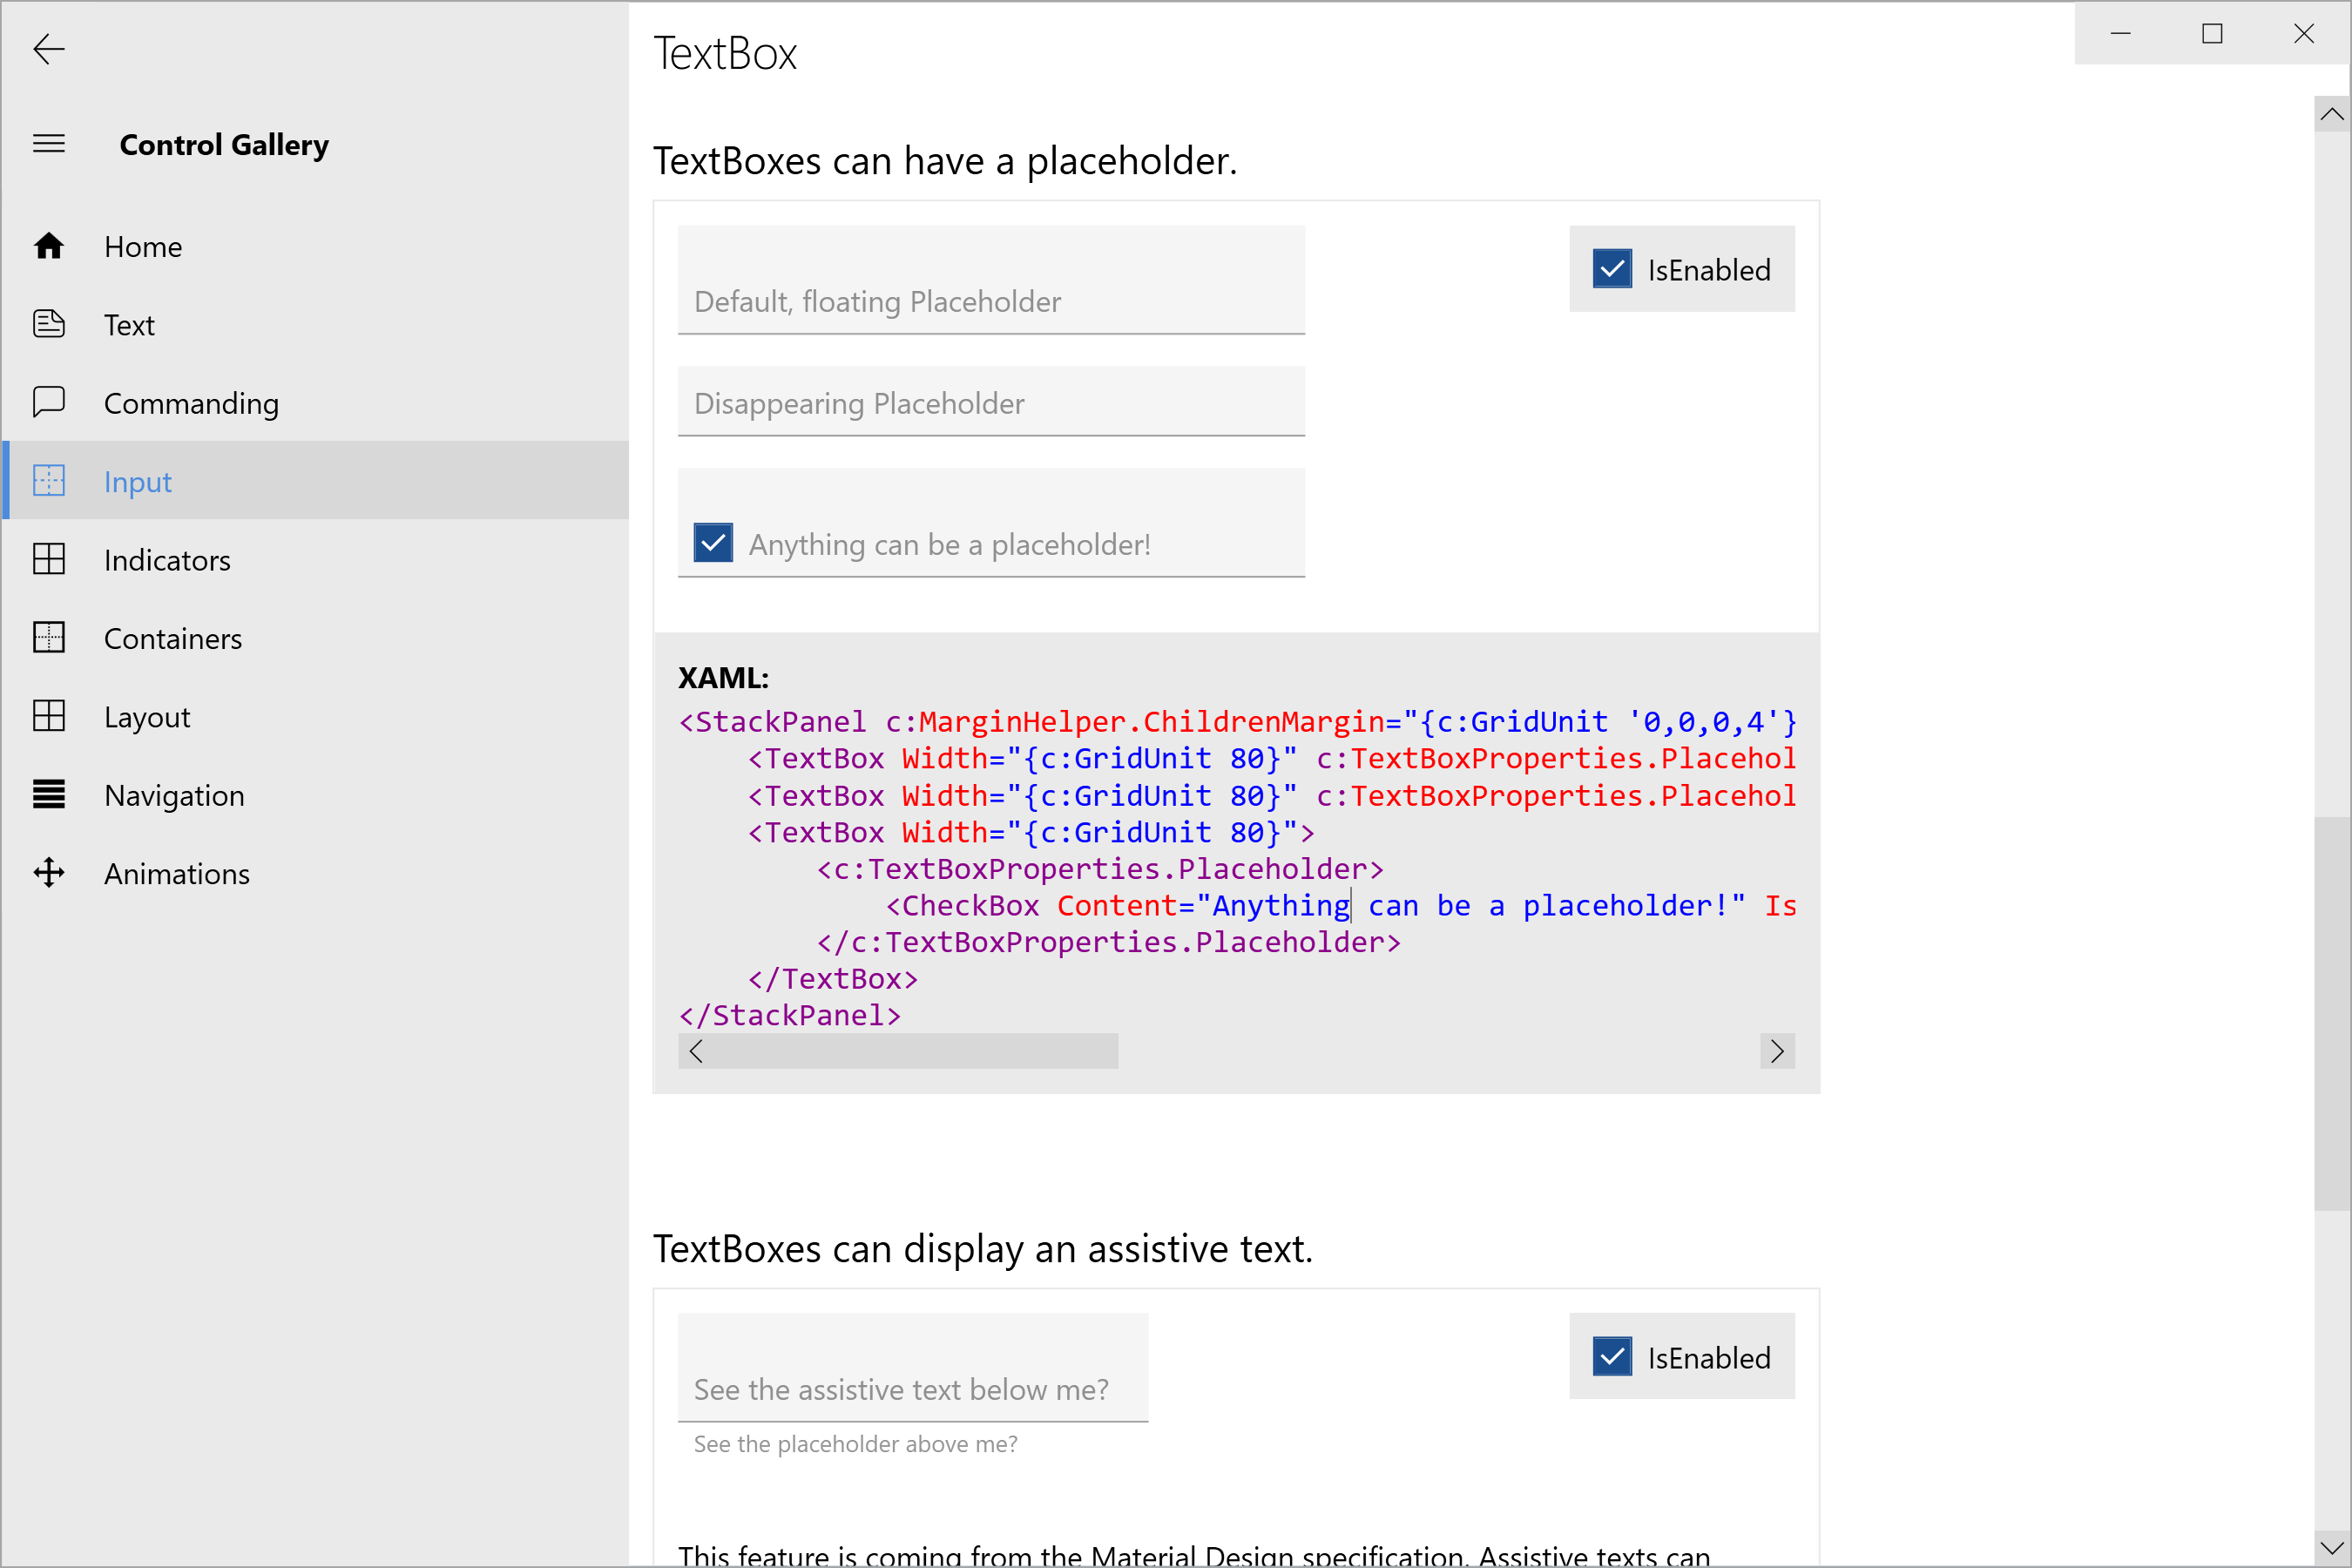Toggle the checkbox placeholder inside TextBox
Viewport: 2352px width, 1568px height.
coord(714,543)
